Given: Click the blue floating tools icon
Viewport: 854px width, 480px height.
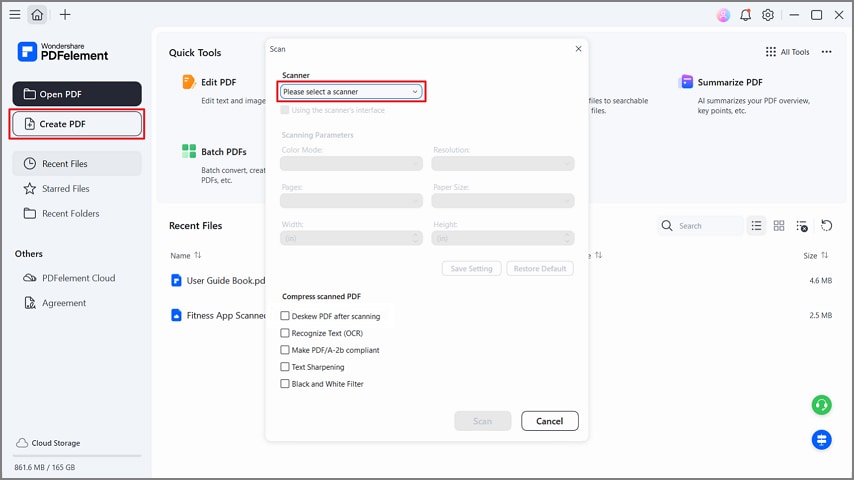Looking at the screenshot, I should point(821,439).
